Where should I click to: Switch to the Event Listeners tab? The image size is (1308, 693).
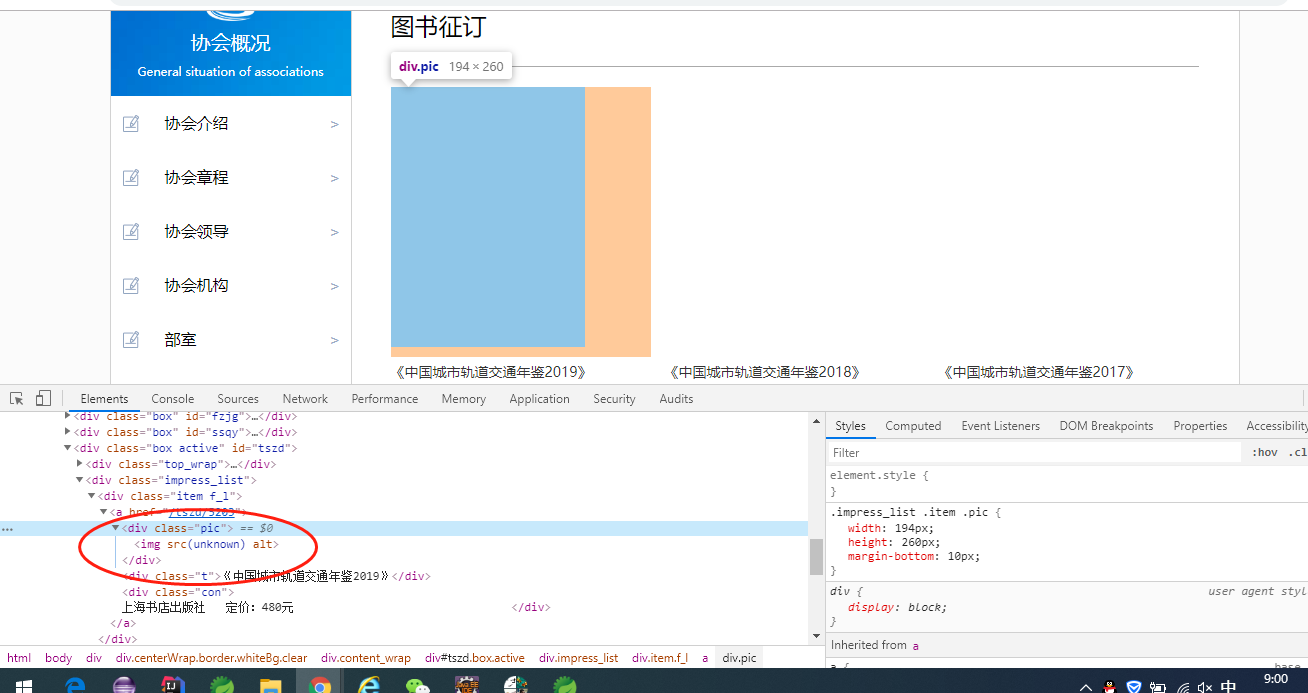coord(1001,426)
